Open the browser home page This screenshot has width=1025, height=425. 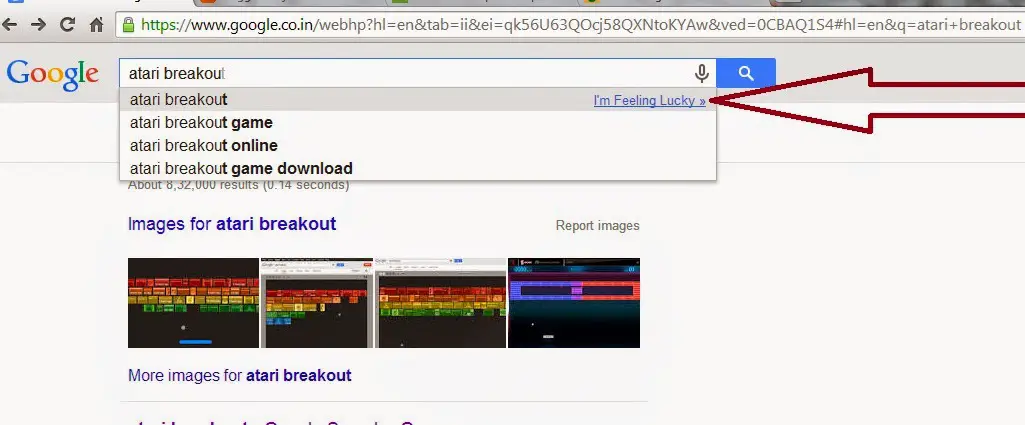click(x=96, y=25)
